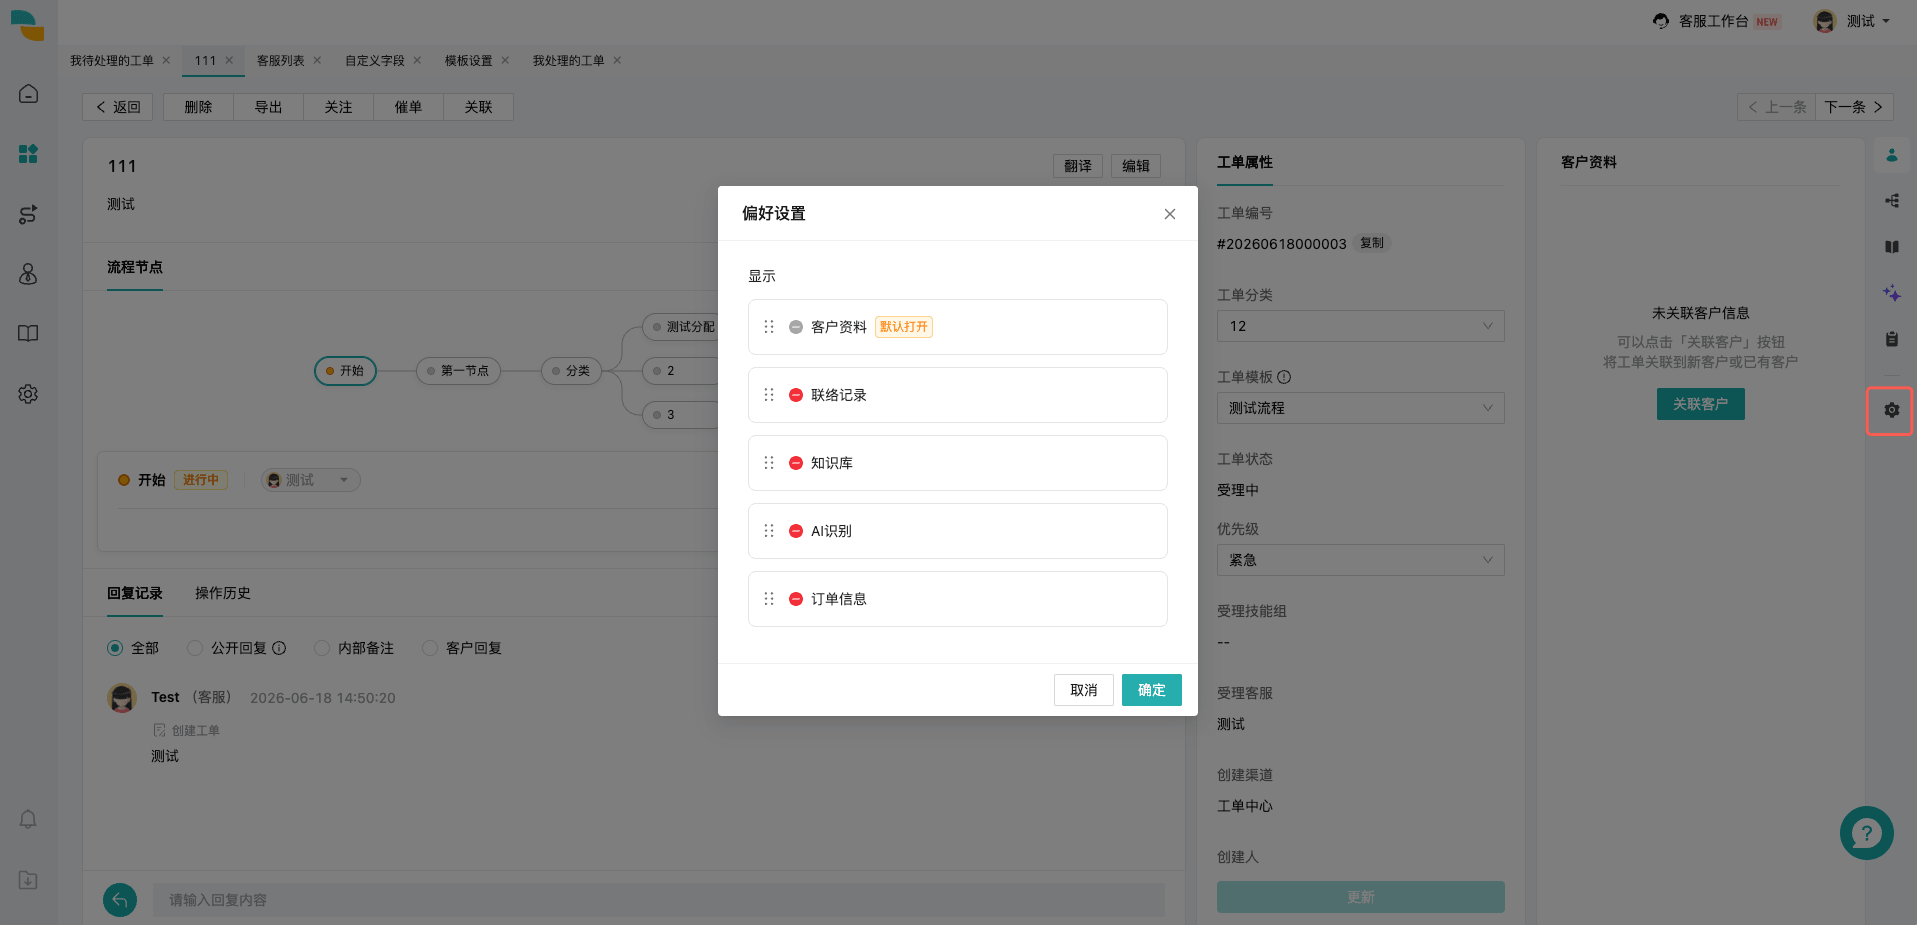Click the 导出 button
This screenshot has height=925, width=1917.
pos(268,107)
